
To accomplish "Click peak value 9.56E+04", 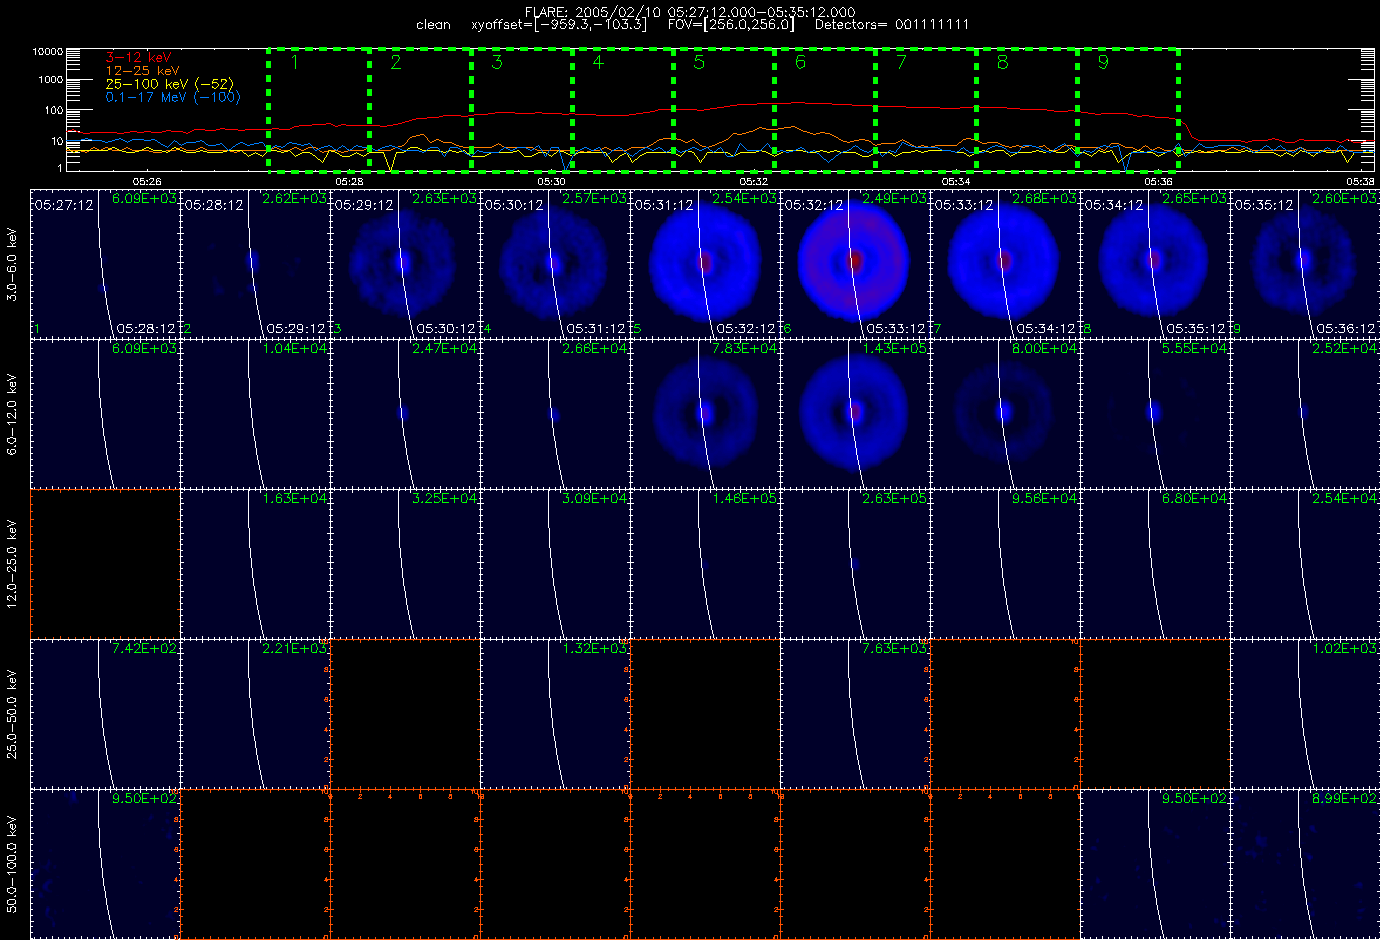I will point(1044,499).
